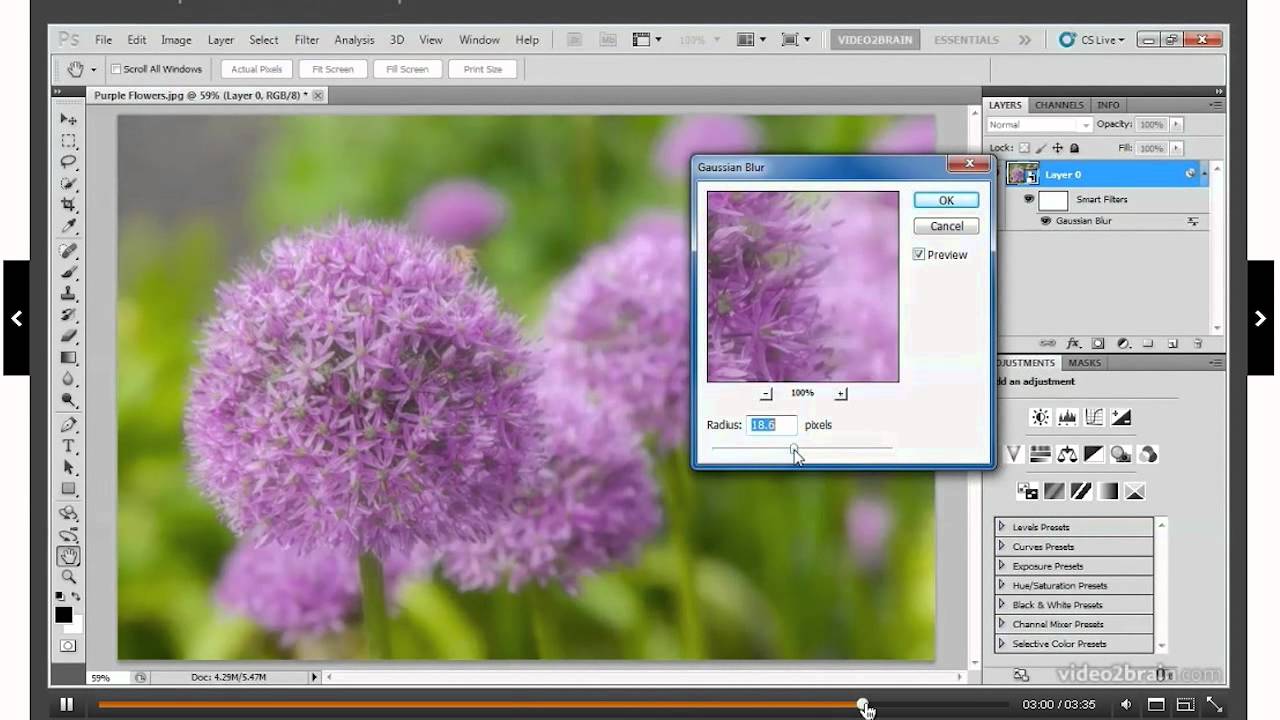Switch to the Channels tab
Viewport: 1280px width, 720px height.
click(1059, 105)
